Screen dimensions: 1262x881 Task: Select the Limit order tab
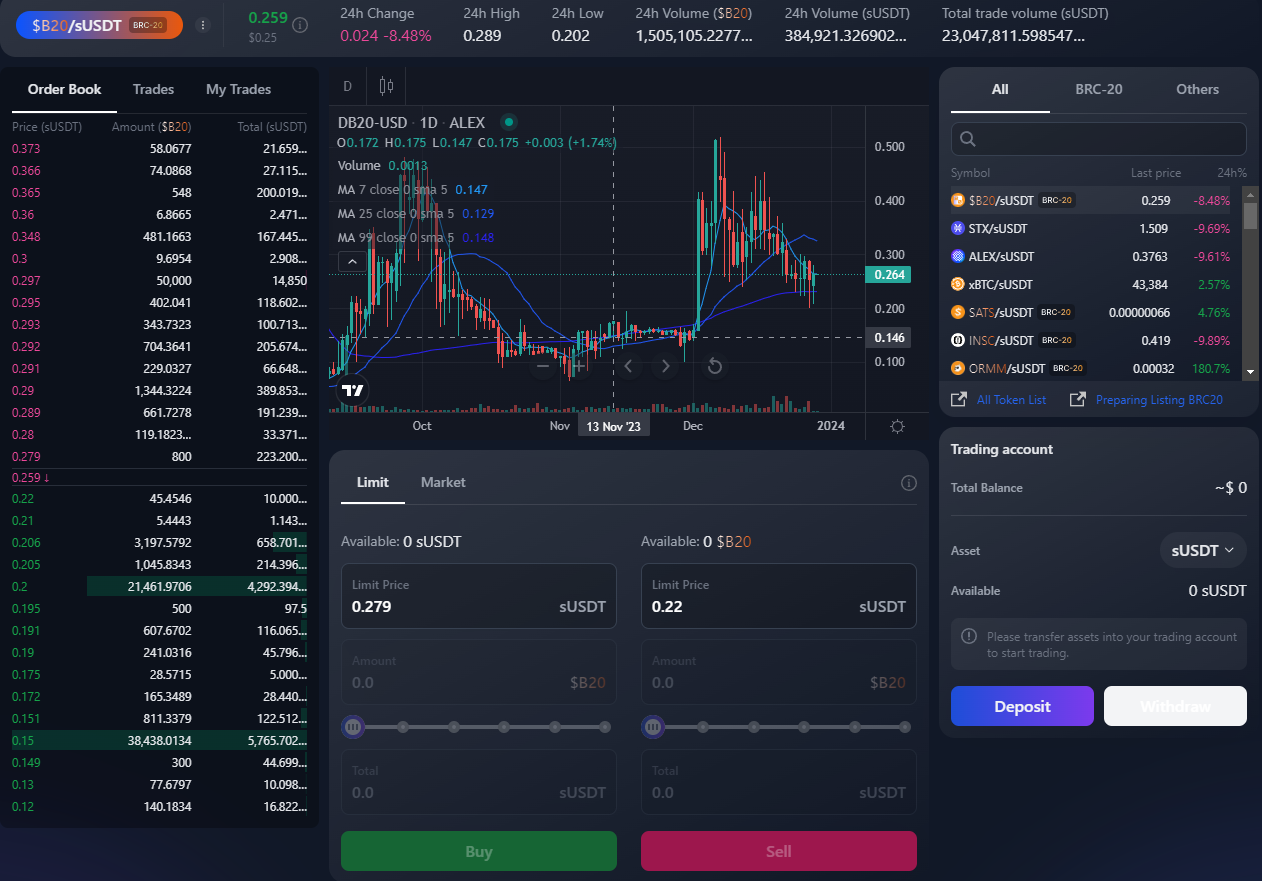point(373,482)
